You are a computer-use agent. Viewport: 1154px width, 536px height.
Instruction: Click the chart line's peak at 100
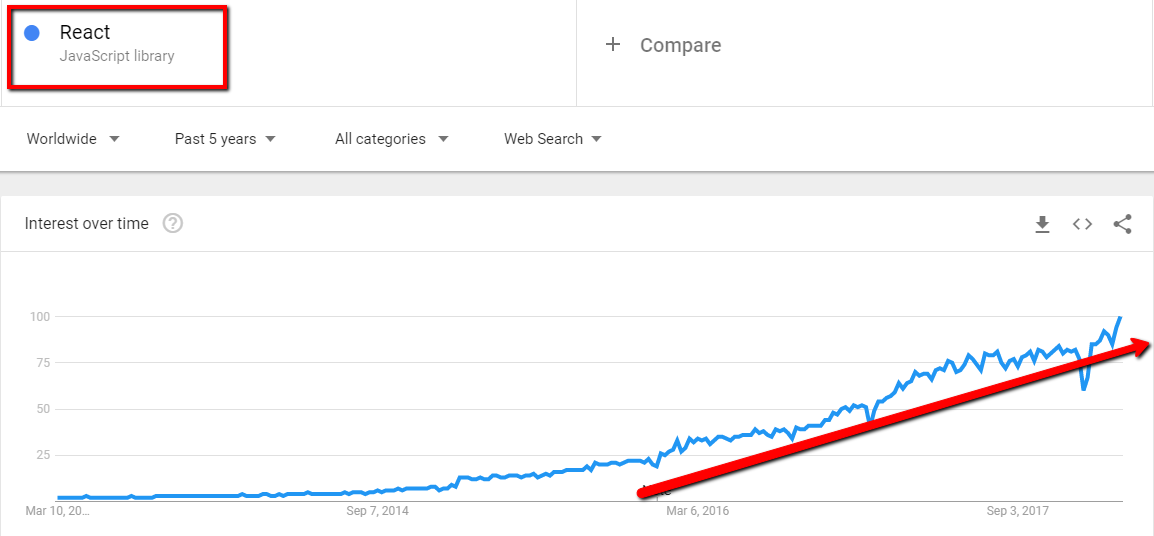point(1119,317)
